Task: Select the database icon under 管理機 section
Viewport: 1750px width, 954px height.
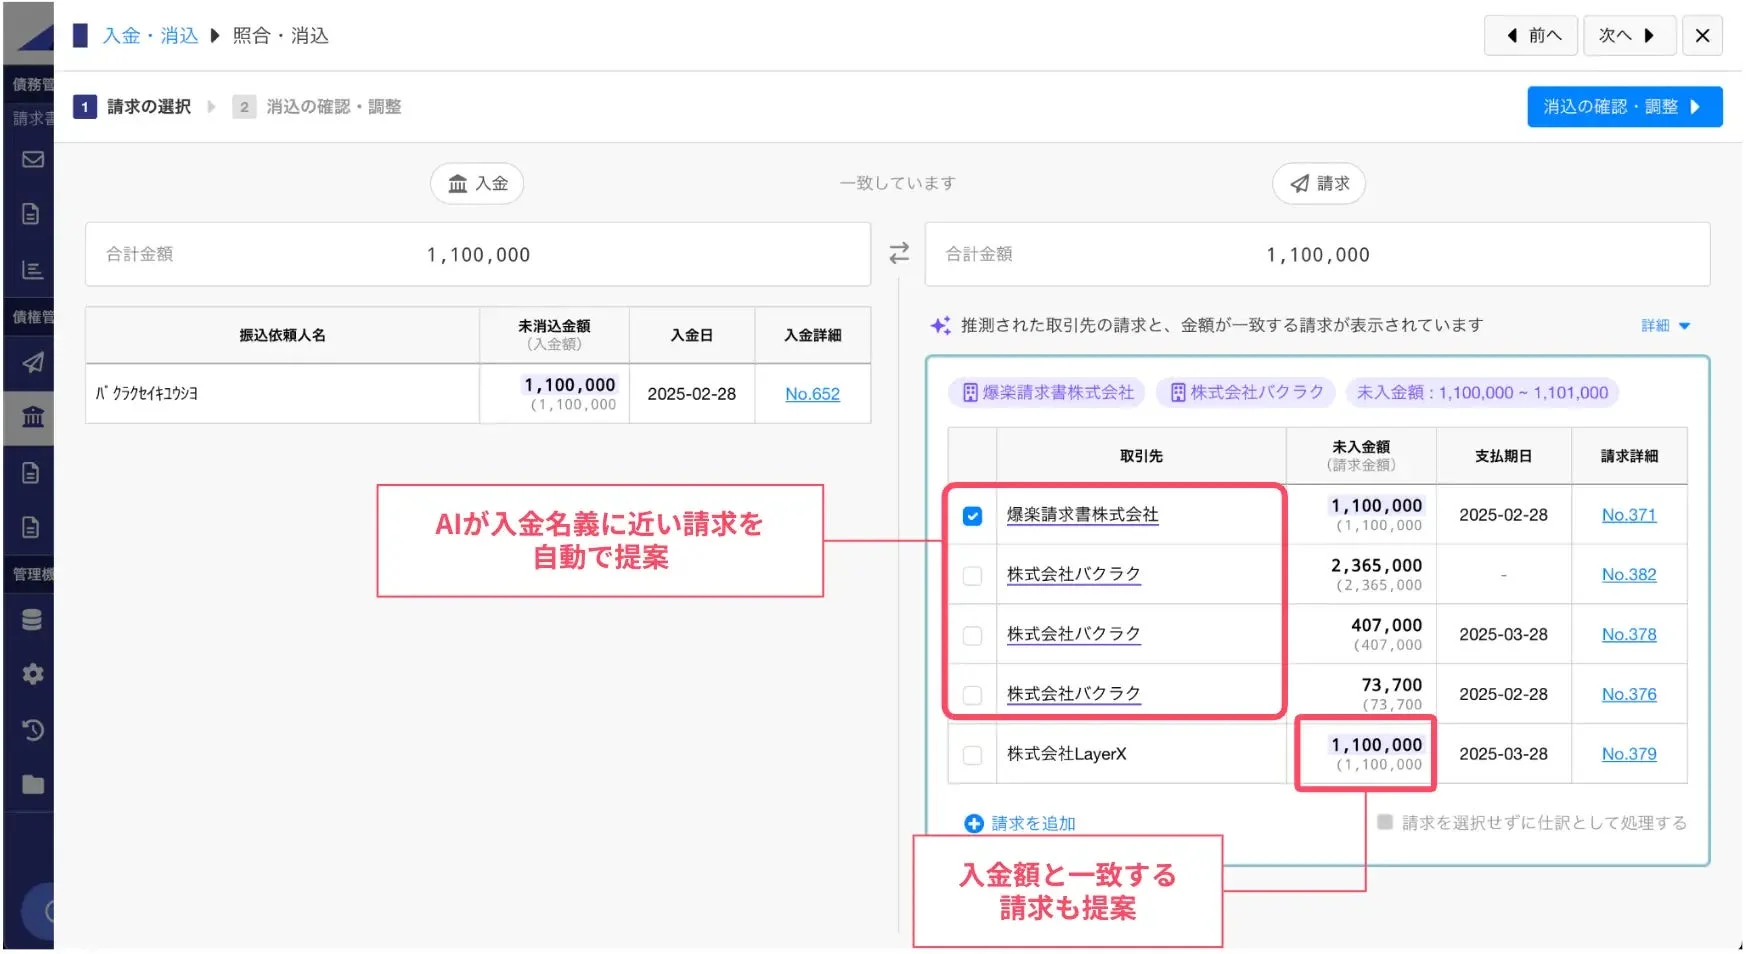Action: (32, 618)
